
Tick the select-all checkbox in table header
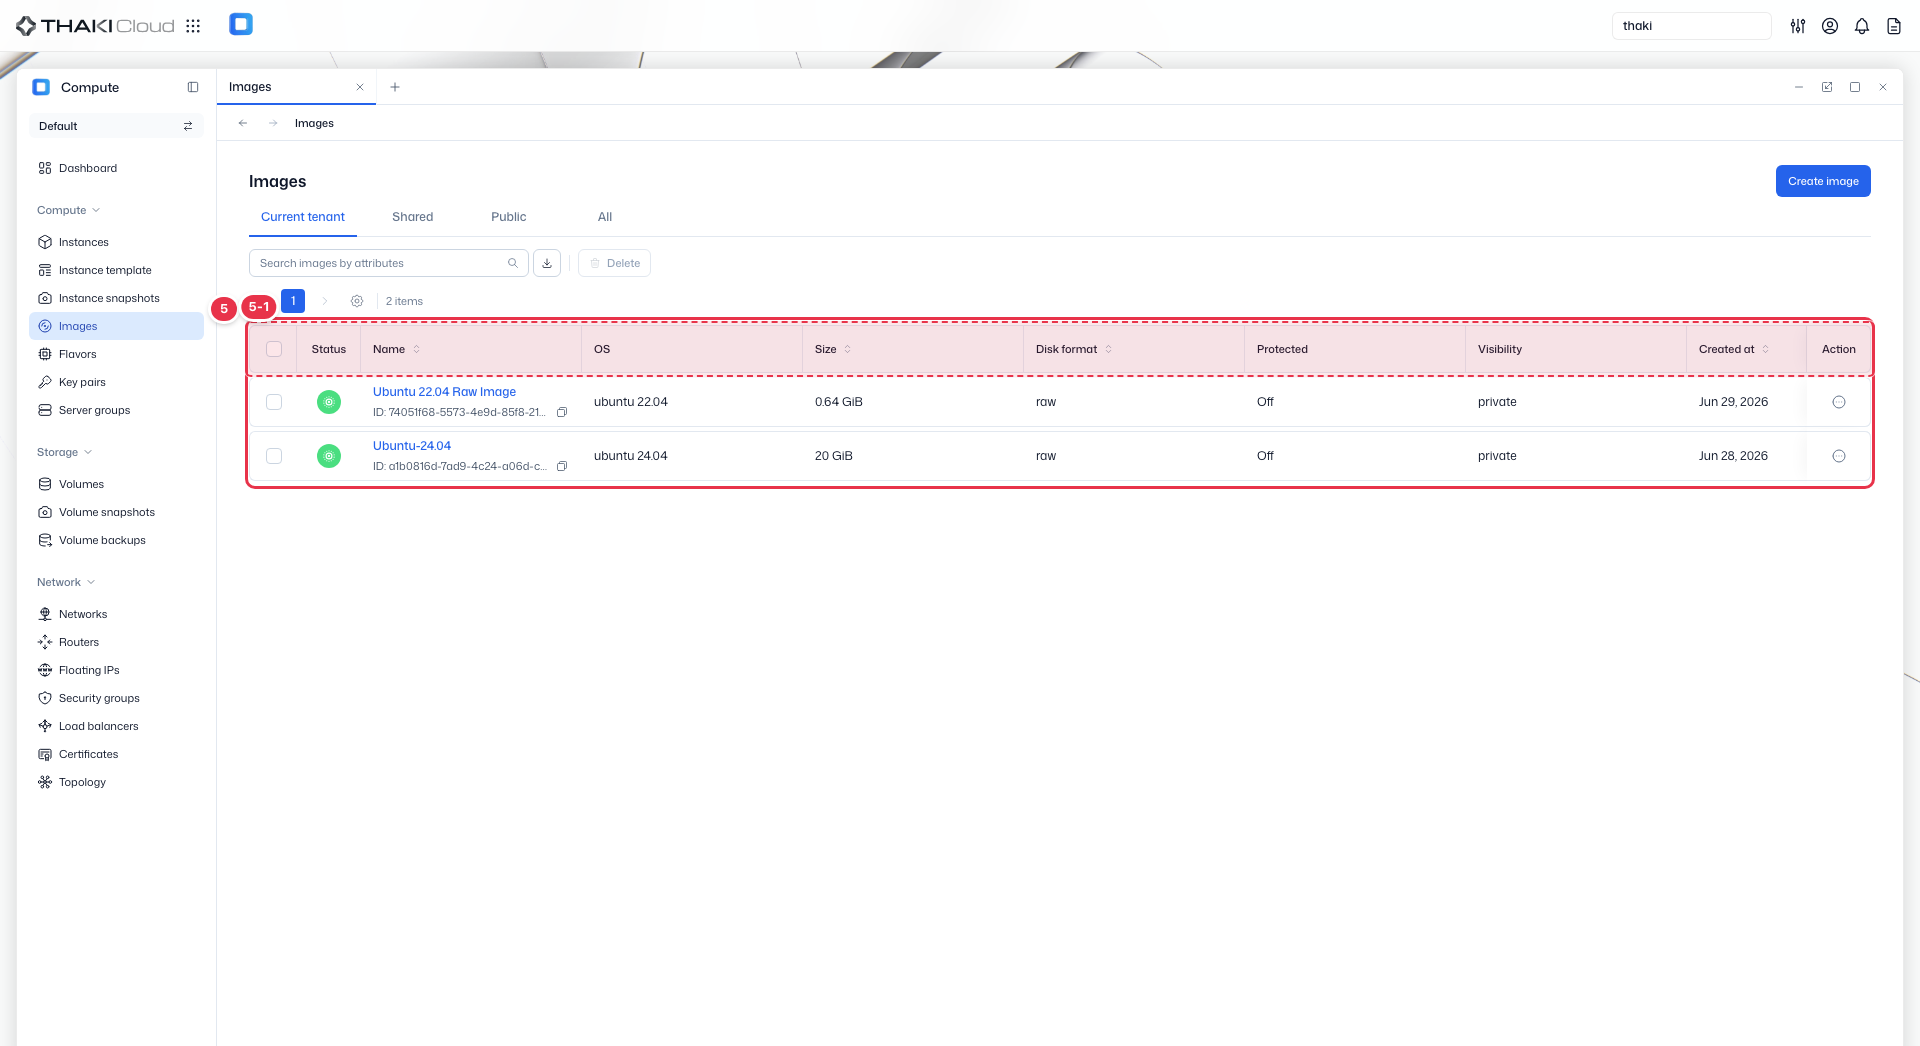click(x=274, y=349)
